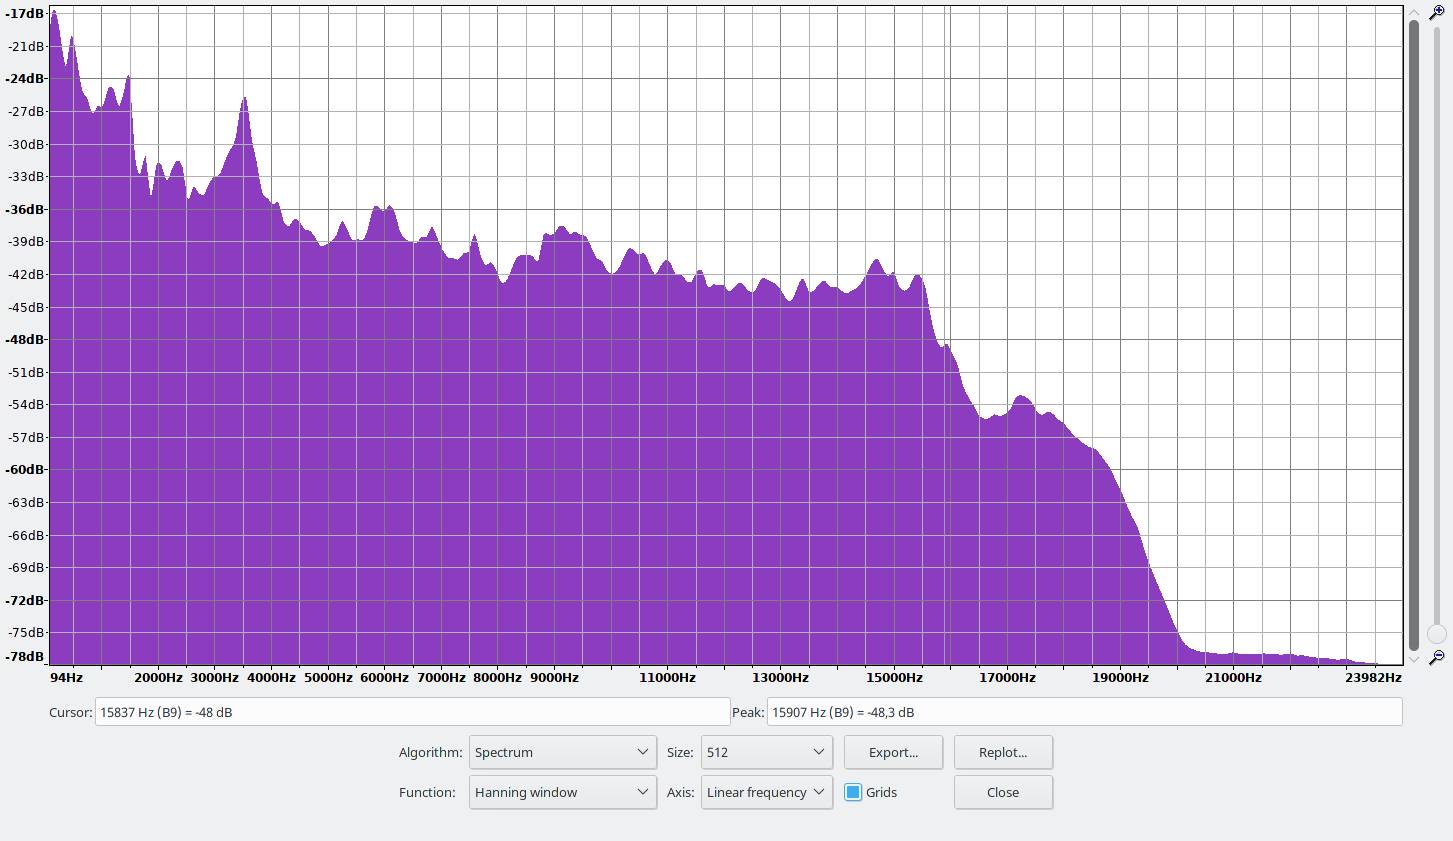Click the 11000Hz label on frequency axis

[667, 677]
